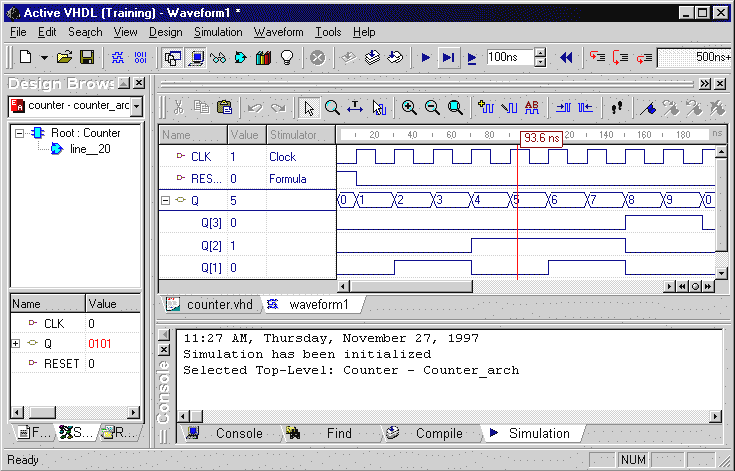The image size is (735, 471).
Task: Open the Simulation menu
Action: [217, 32]
